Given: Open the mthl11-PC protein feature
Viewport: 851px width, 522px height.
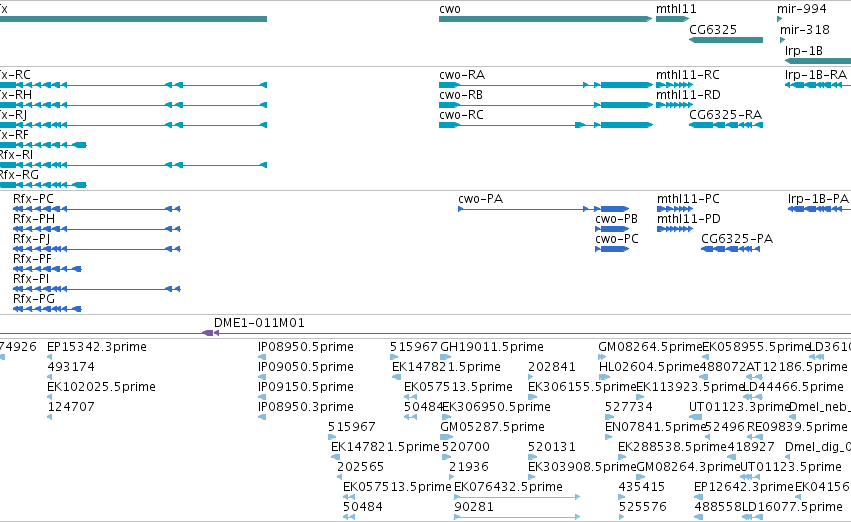Looking at the screenshot, I should (x=675, y=209).
